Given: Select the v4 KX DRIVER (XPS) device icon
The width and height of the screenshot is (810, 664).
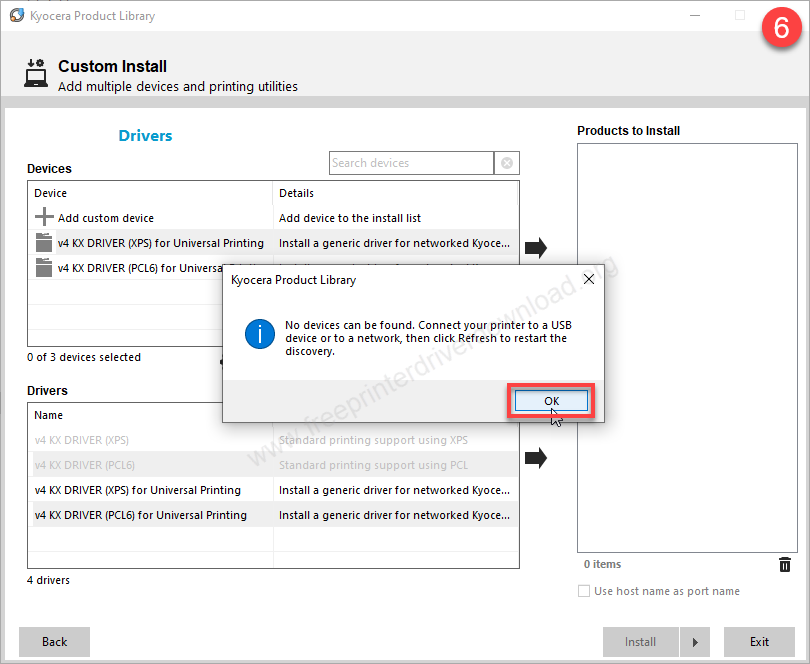Looking at the screenshot, I should (x=44, y=243).
